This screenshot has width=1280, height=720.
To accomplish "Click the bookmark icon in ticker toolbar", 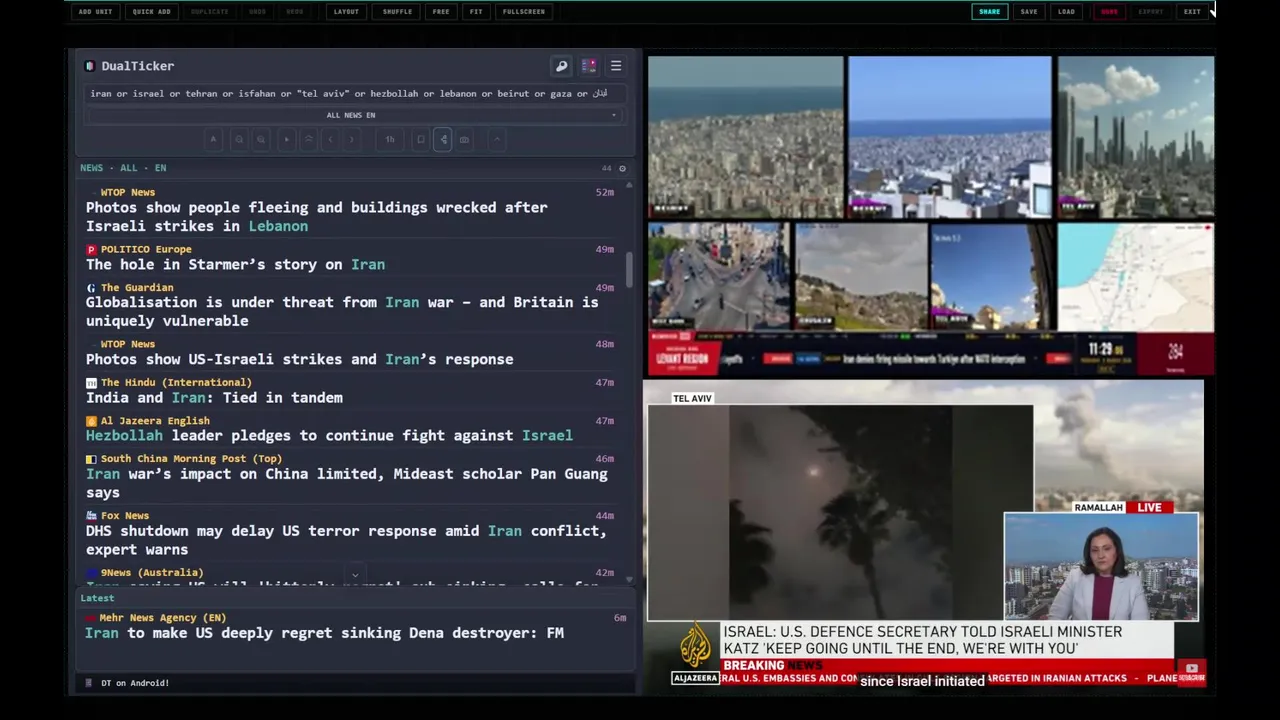I will tap(421, 140).
